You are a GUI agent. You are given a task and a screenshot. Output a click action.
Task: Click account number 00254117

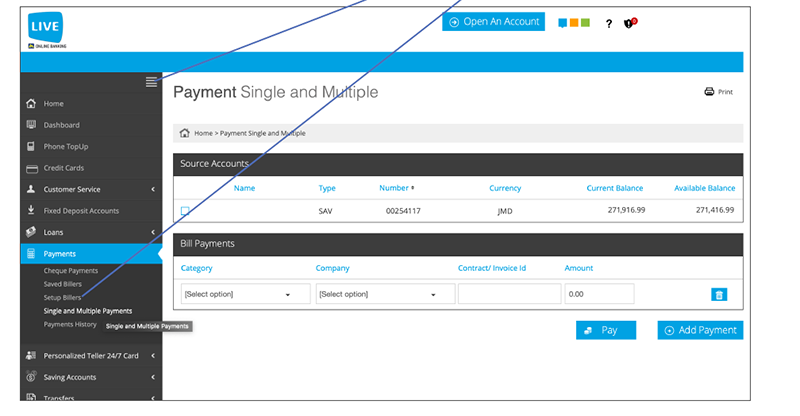pos(403,211)
